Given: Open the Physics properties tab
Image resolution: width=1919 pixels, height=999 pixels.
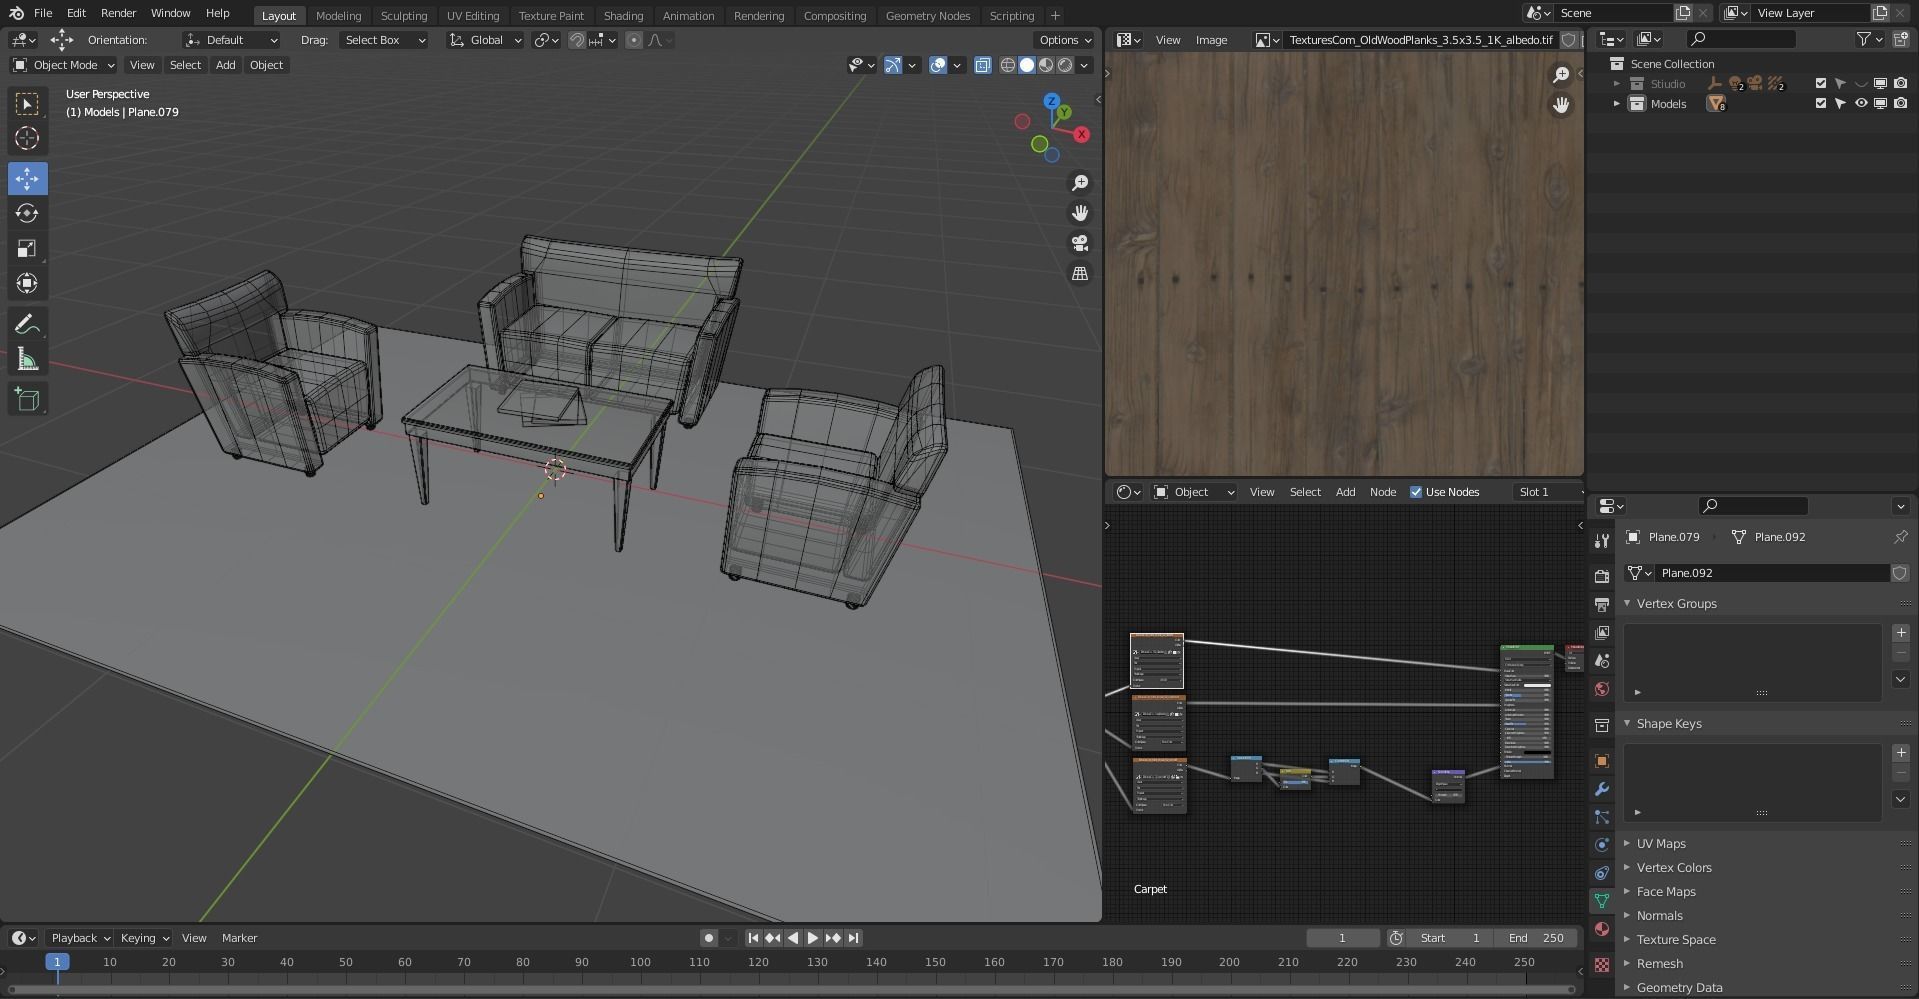Looking at the screenshot, I should (x=1602, y=845).
